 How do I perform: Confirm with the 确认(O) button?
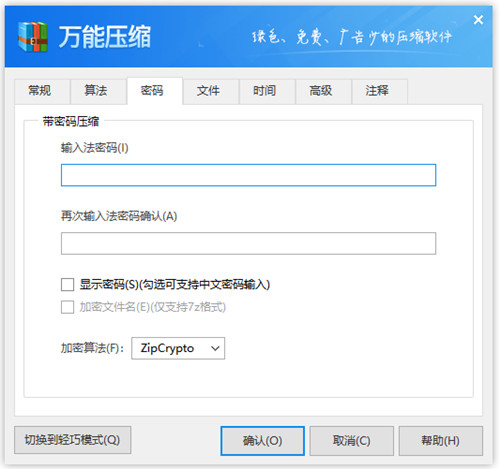click(x=262, y=441)
